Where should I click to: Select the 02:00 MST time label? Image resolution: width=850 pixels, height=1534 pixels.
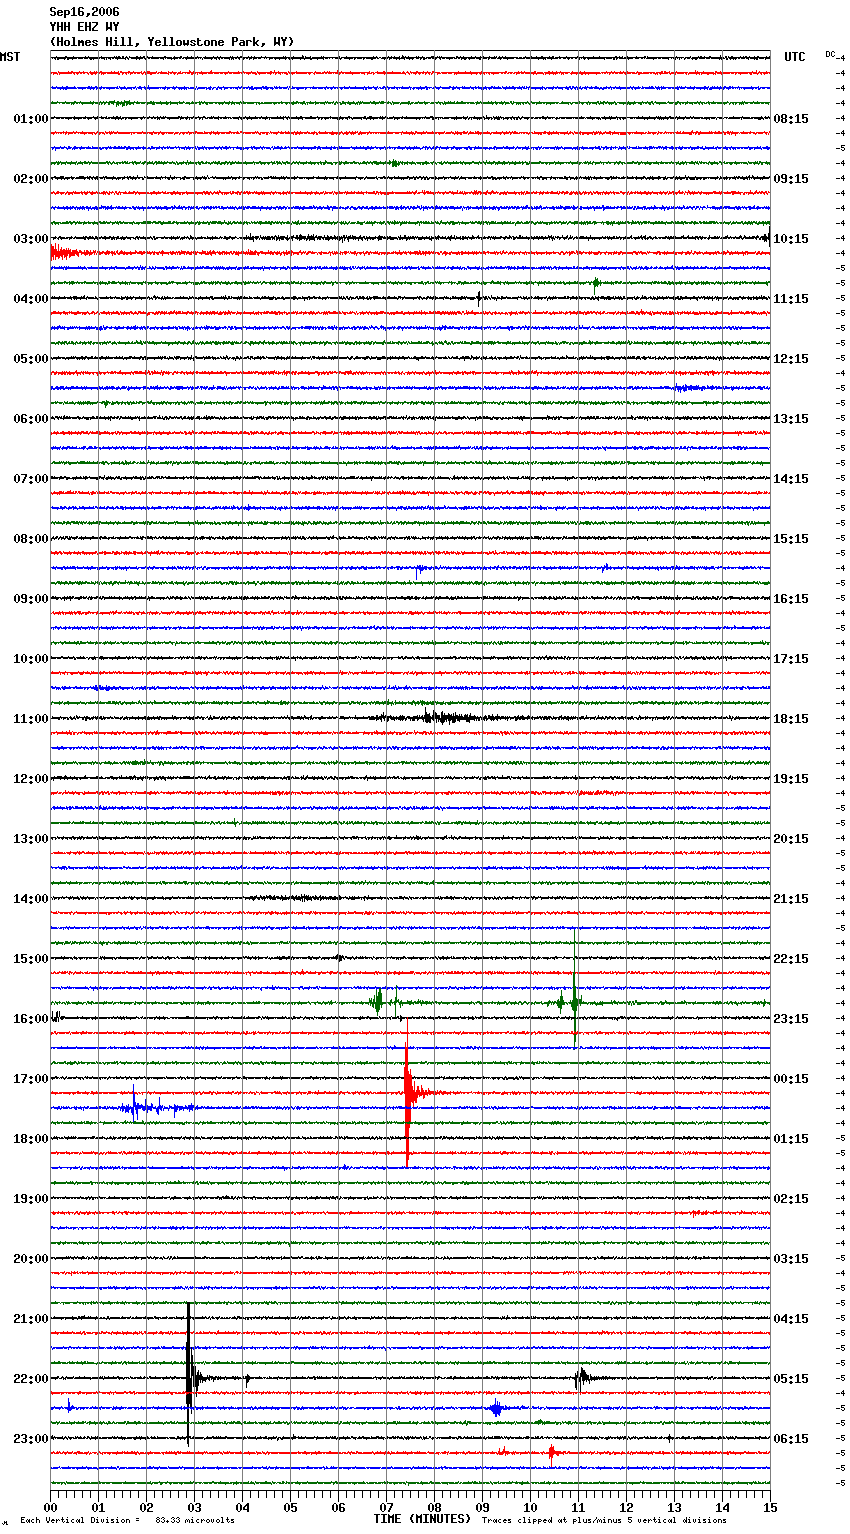tap(31, 179)
